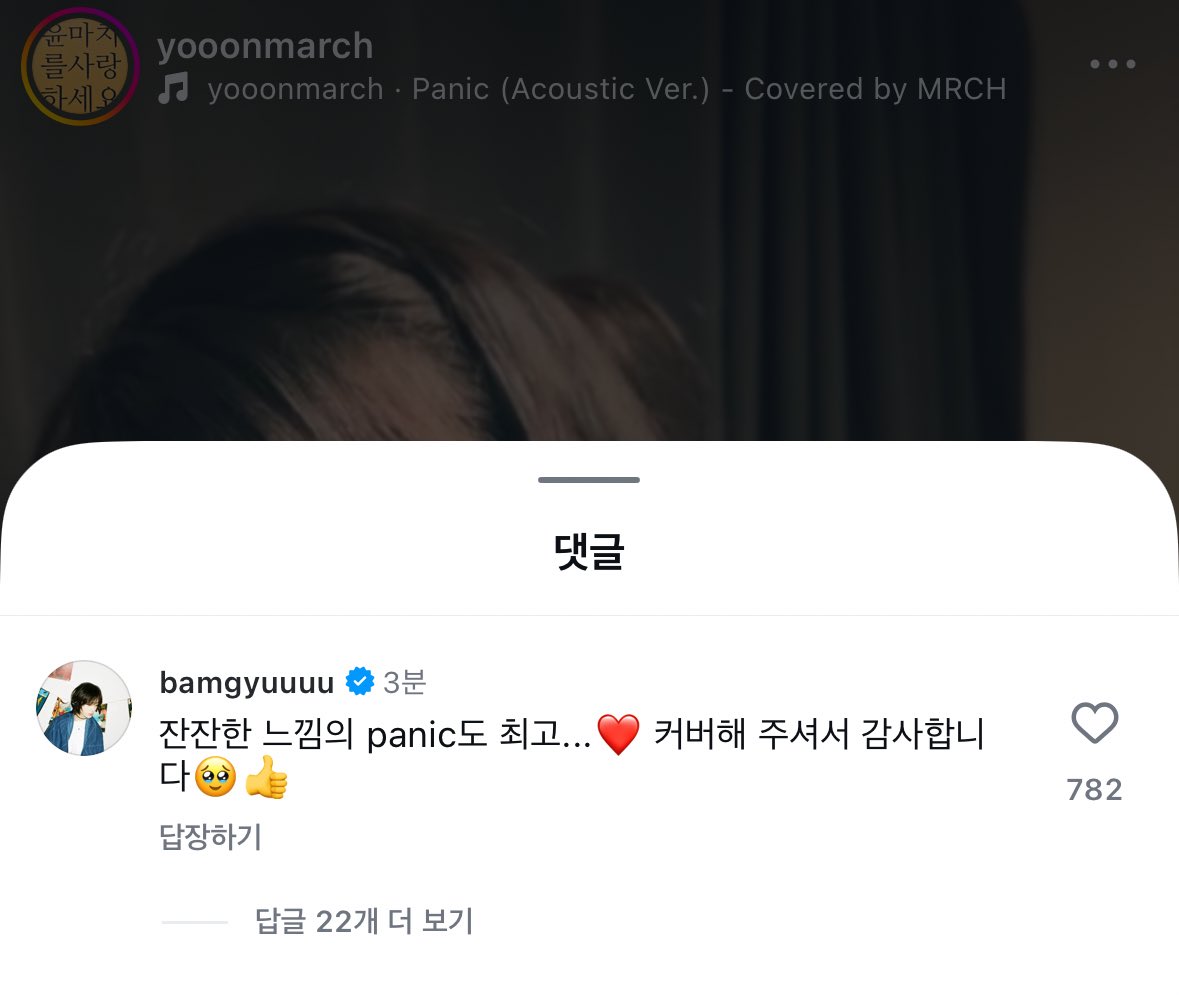Tap the blue verified badge next to bamgyuuuu

click(x=359, y=681)
